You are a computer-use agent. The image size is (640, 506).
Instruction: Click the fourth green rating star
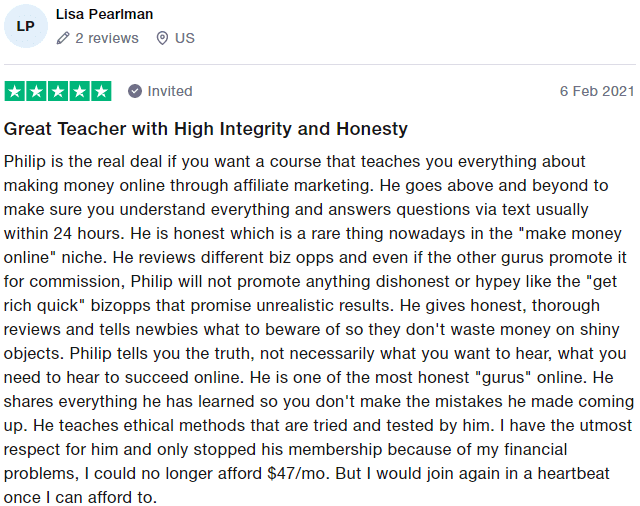[80, 91]
